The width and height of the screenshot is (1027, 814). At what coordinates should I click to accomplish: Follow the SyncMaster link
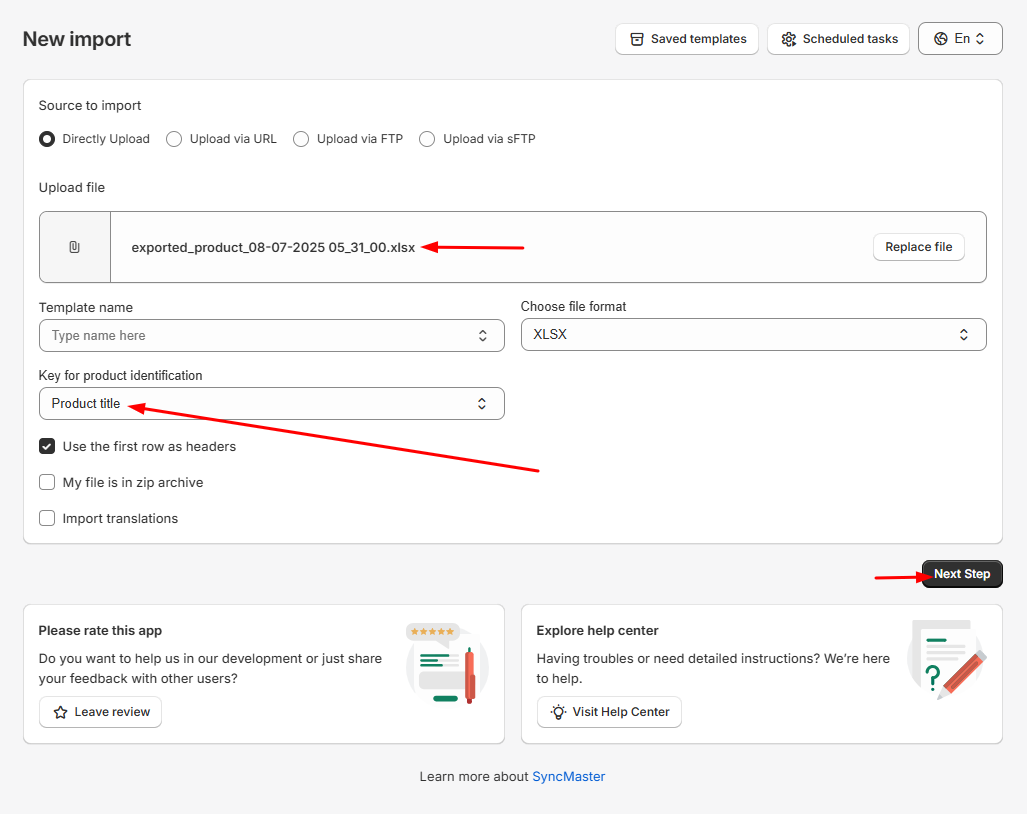pos(569,777)
